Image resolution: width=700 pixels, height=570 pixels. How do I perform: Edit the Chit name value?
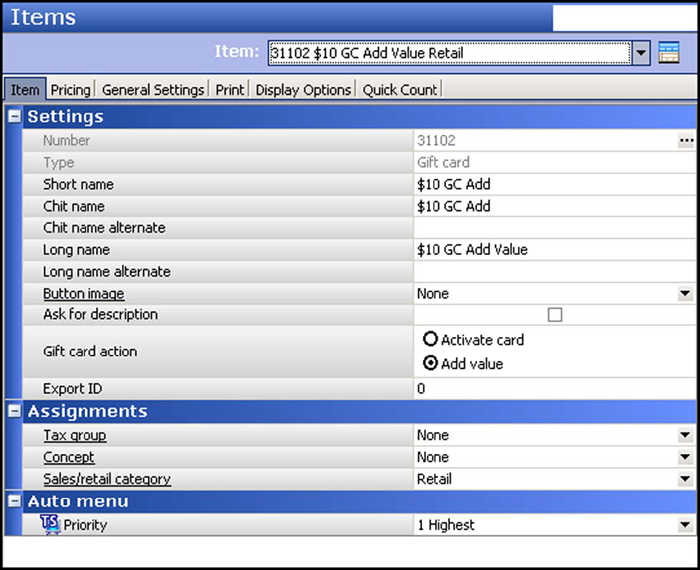554,206
